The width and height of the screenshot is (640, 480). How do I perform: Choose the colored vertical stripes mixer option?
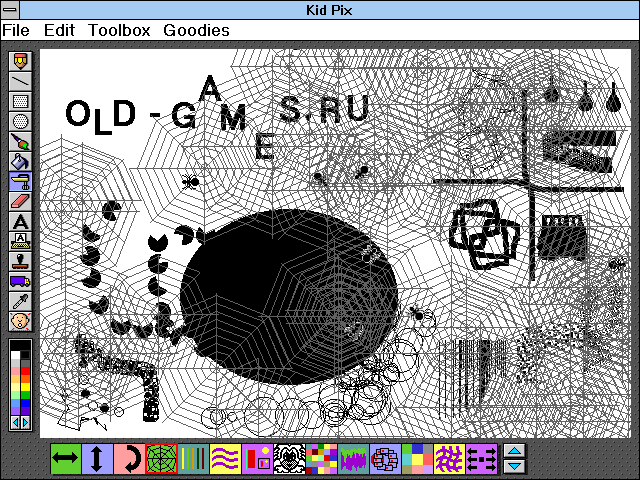pyautogui.click(x=193, y=459)
